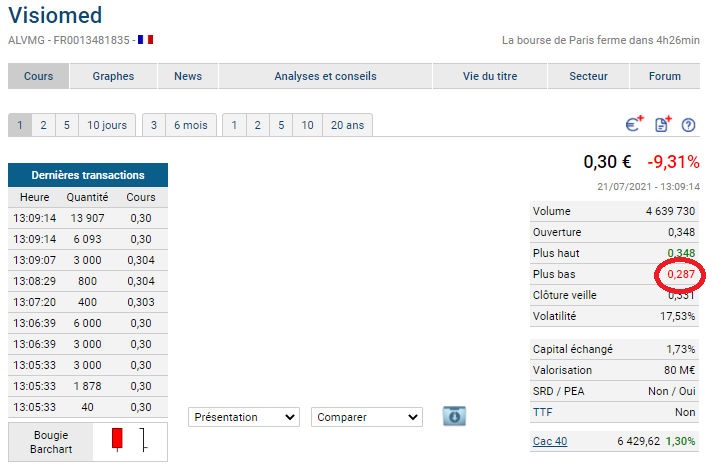Click the euro alert icon with plus

[x=635, y=124]
